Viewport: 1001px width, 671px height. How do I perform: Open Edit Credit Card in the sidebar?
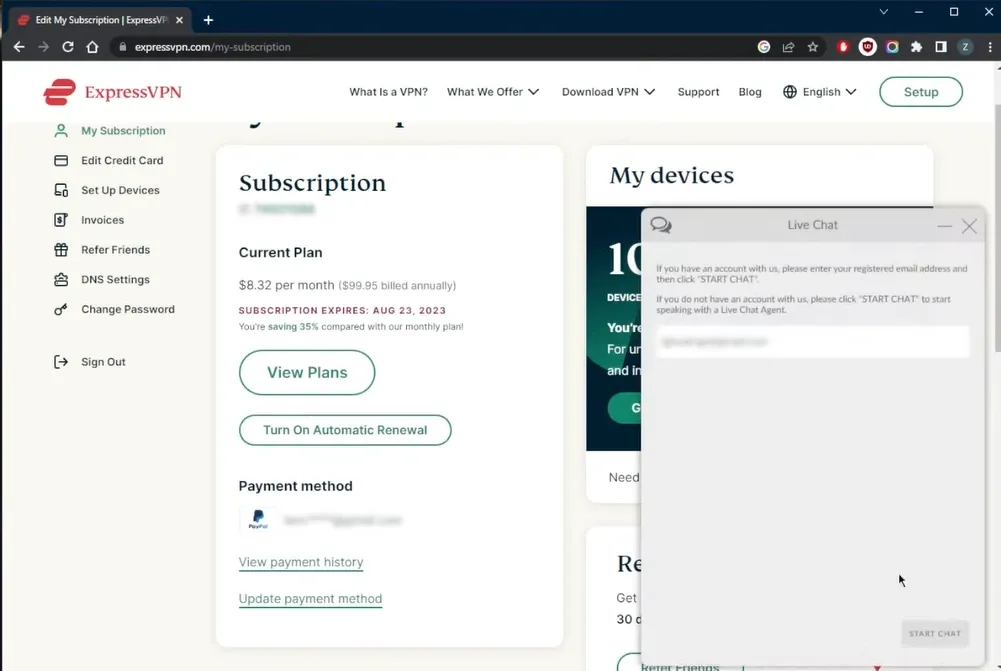click(x=122, y=160)
